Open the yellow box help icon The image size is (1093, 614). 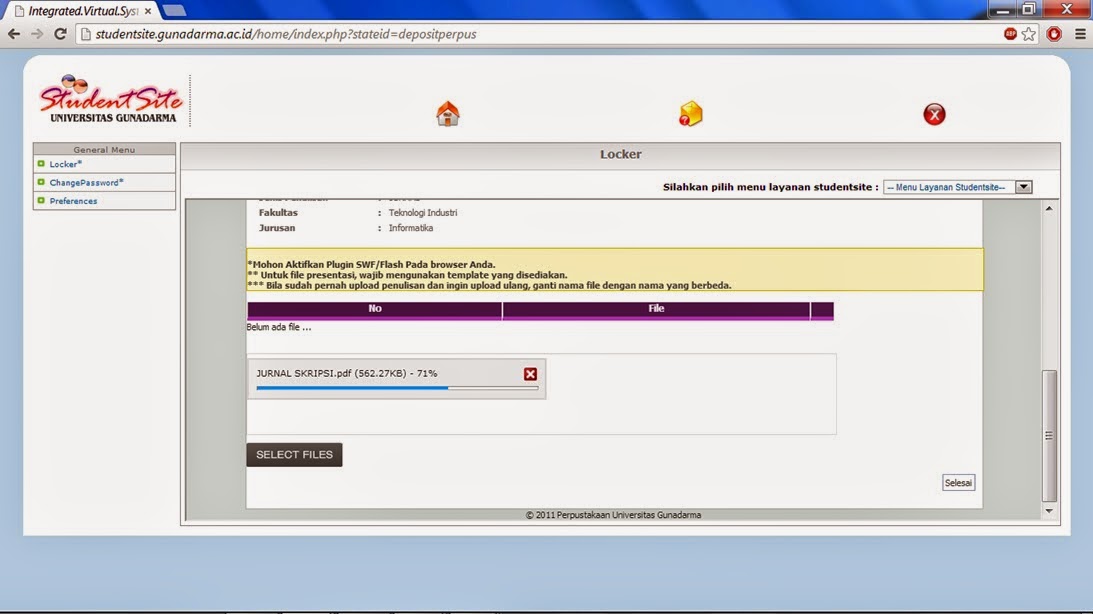coord(690,114)
